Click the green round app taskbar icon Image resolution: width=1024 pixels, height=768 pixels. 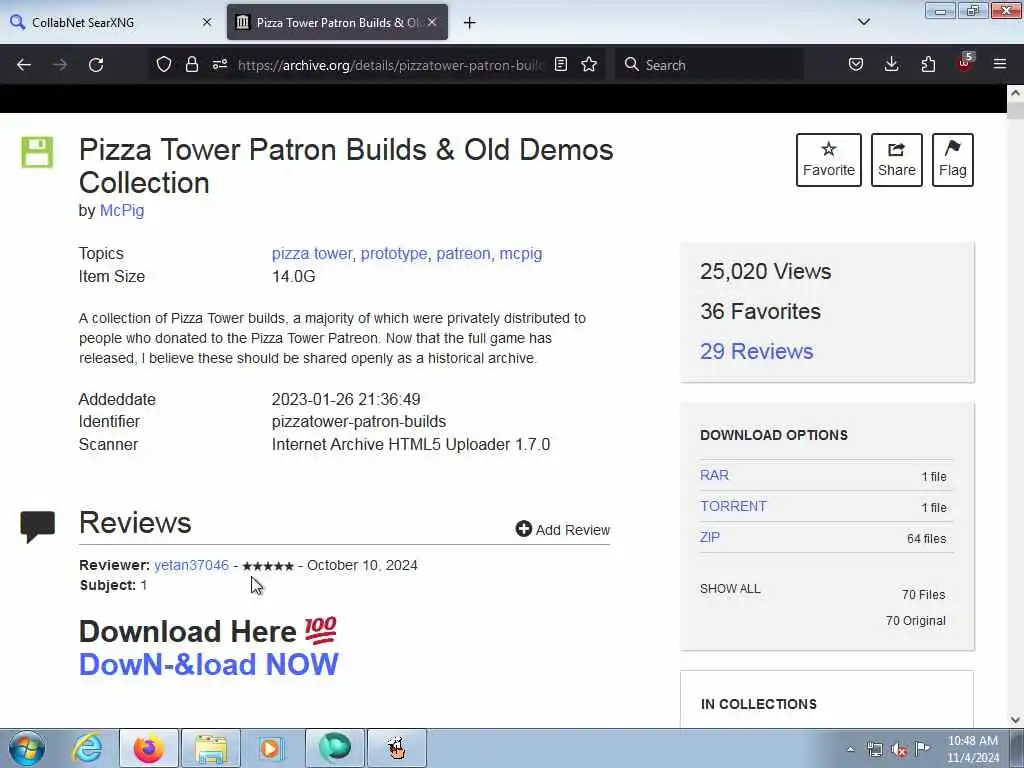[334, 748]
